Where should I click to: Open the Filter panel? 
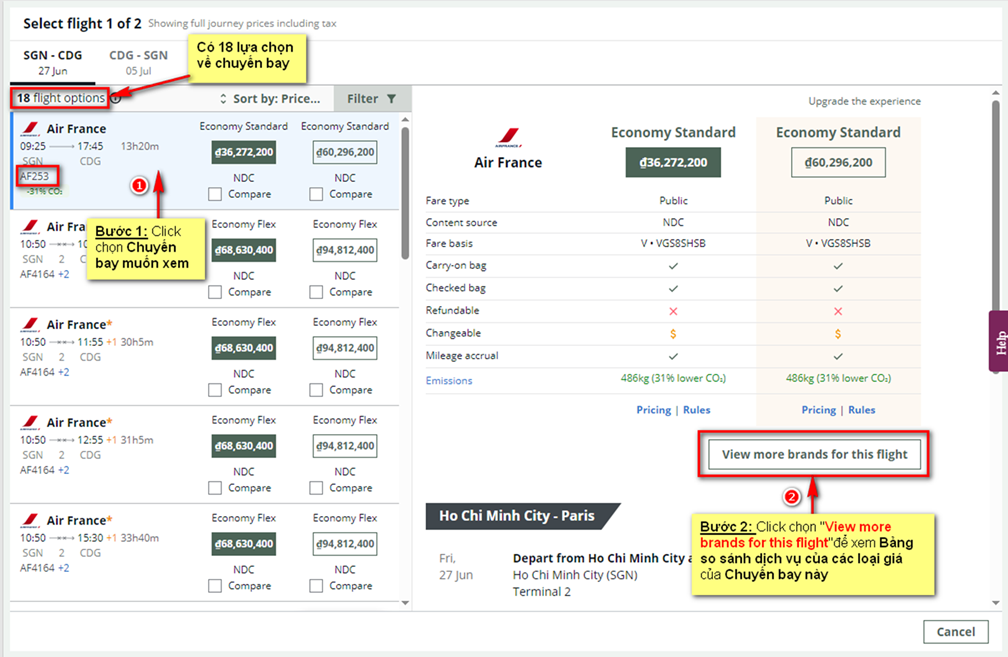pyautogui.click(x=372, y=98)
